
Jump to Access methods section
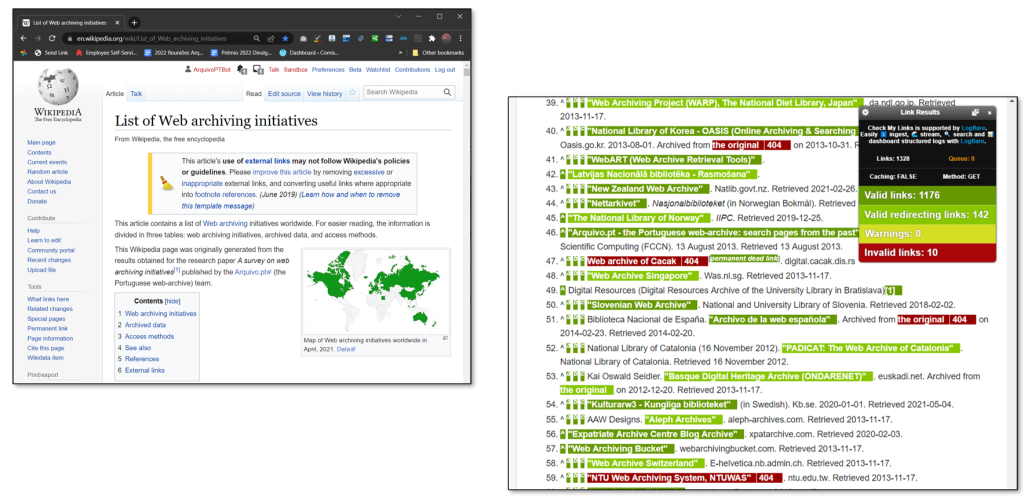click(x=150, y=336)
